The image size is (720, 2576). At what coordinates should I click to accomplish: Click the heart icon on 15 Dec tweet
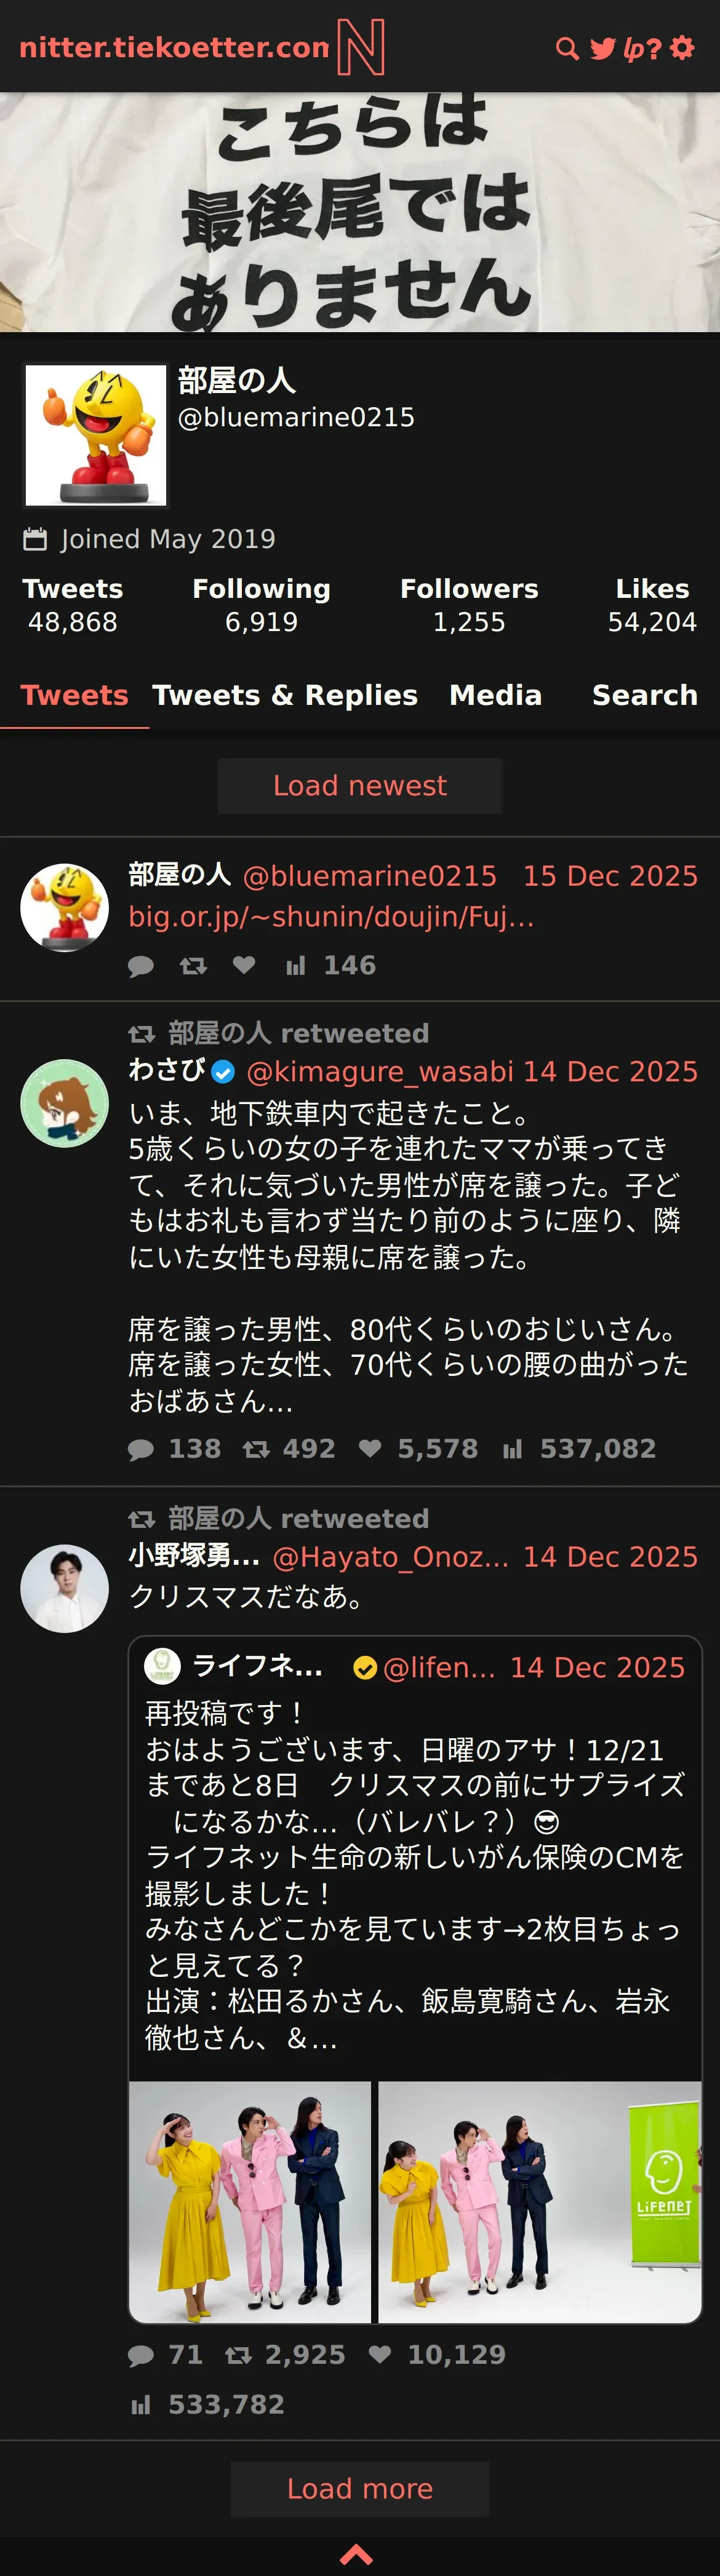(x=244, y=965)
